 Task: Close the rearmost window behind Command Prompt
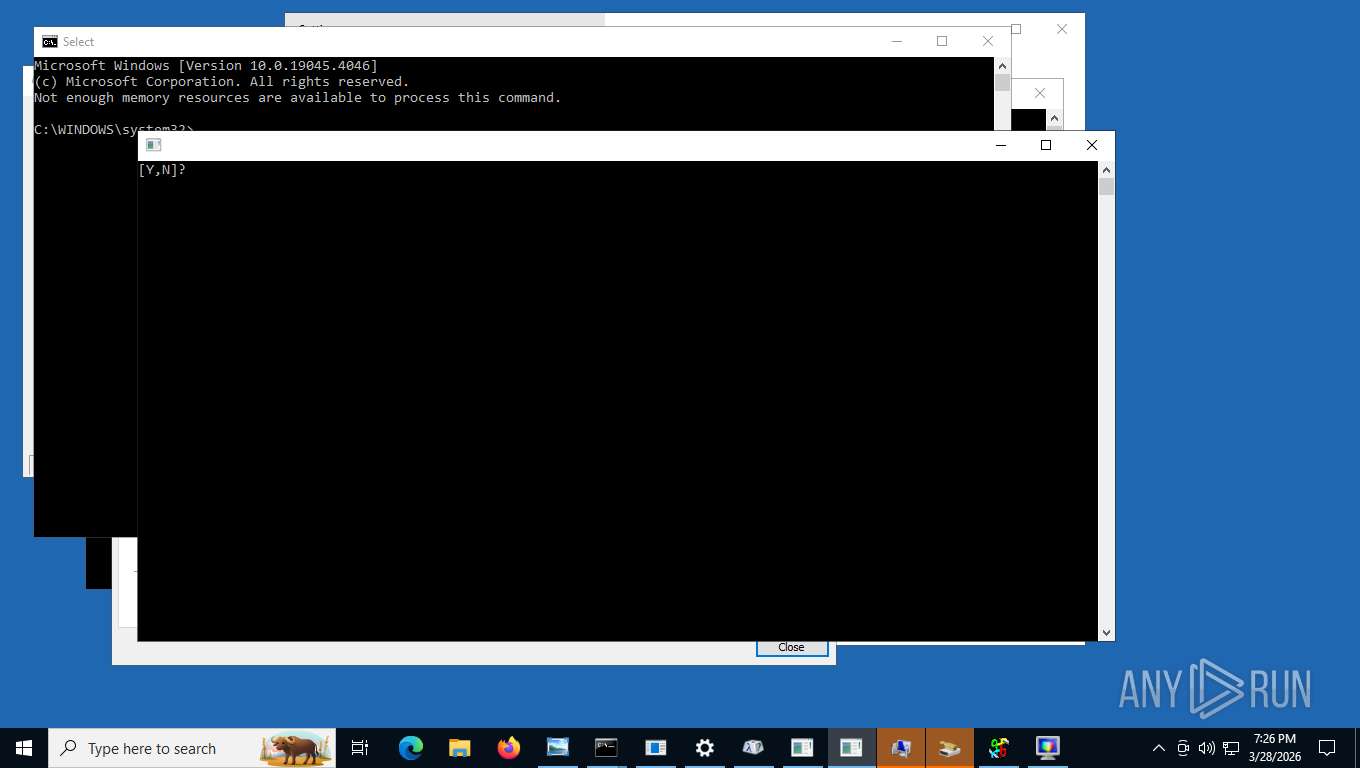1062,29
